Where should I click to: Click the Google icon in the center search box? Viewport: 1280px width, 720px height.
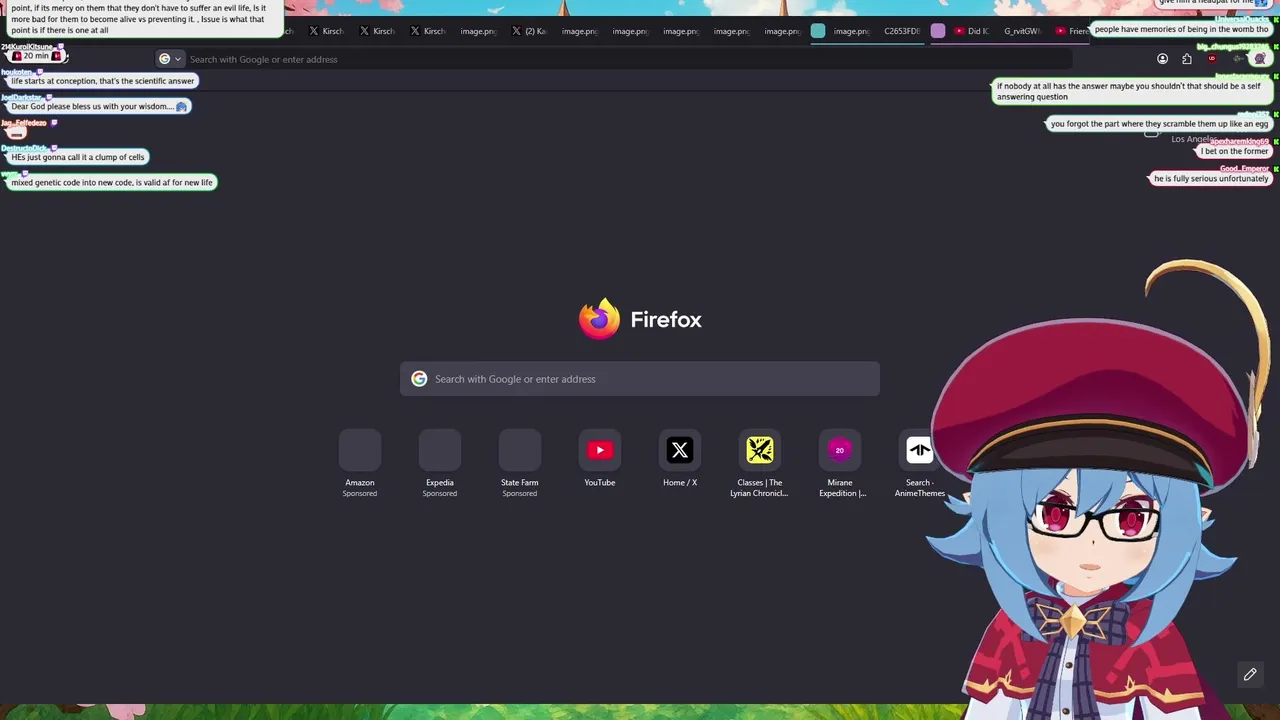pyautogui.click(x=419, y=379)
